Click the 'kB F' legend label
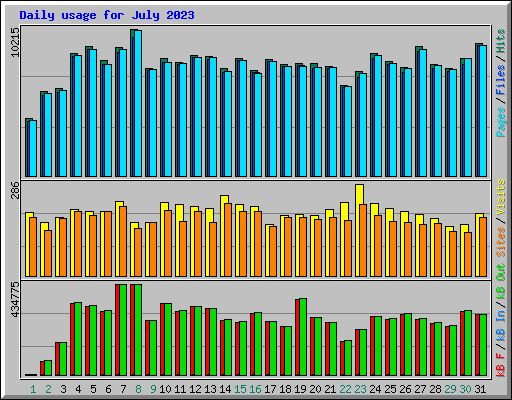 coord(501,365)
